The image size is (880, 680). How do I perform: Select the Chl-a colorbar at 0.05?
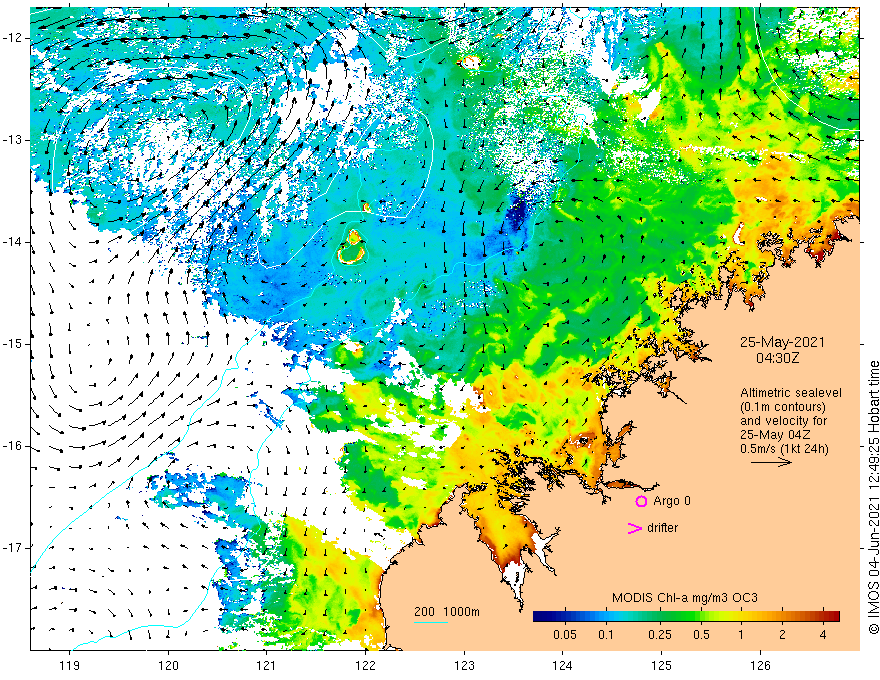click(x=565, y=616)
